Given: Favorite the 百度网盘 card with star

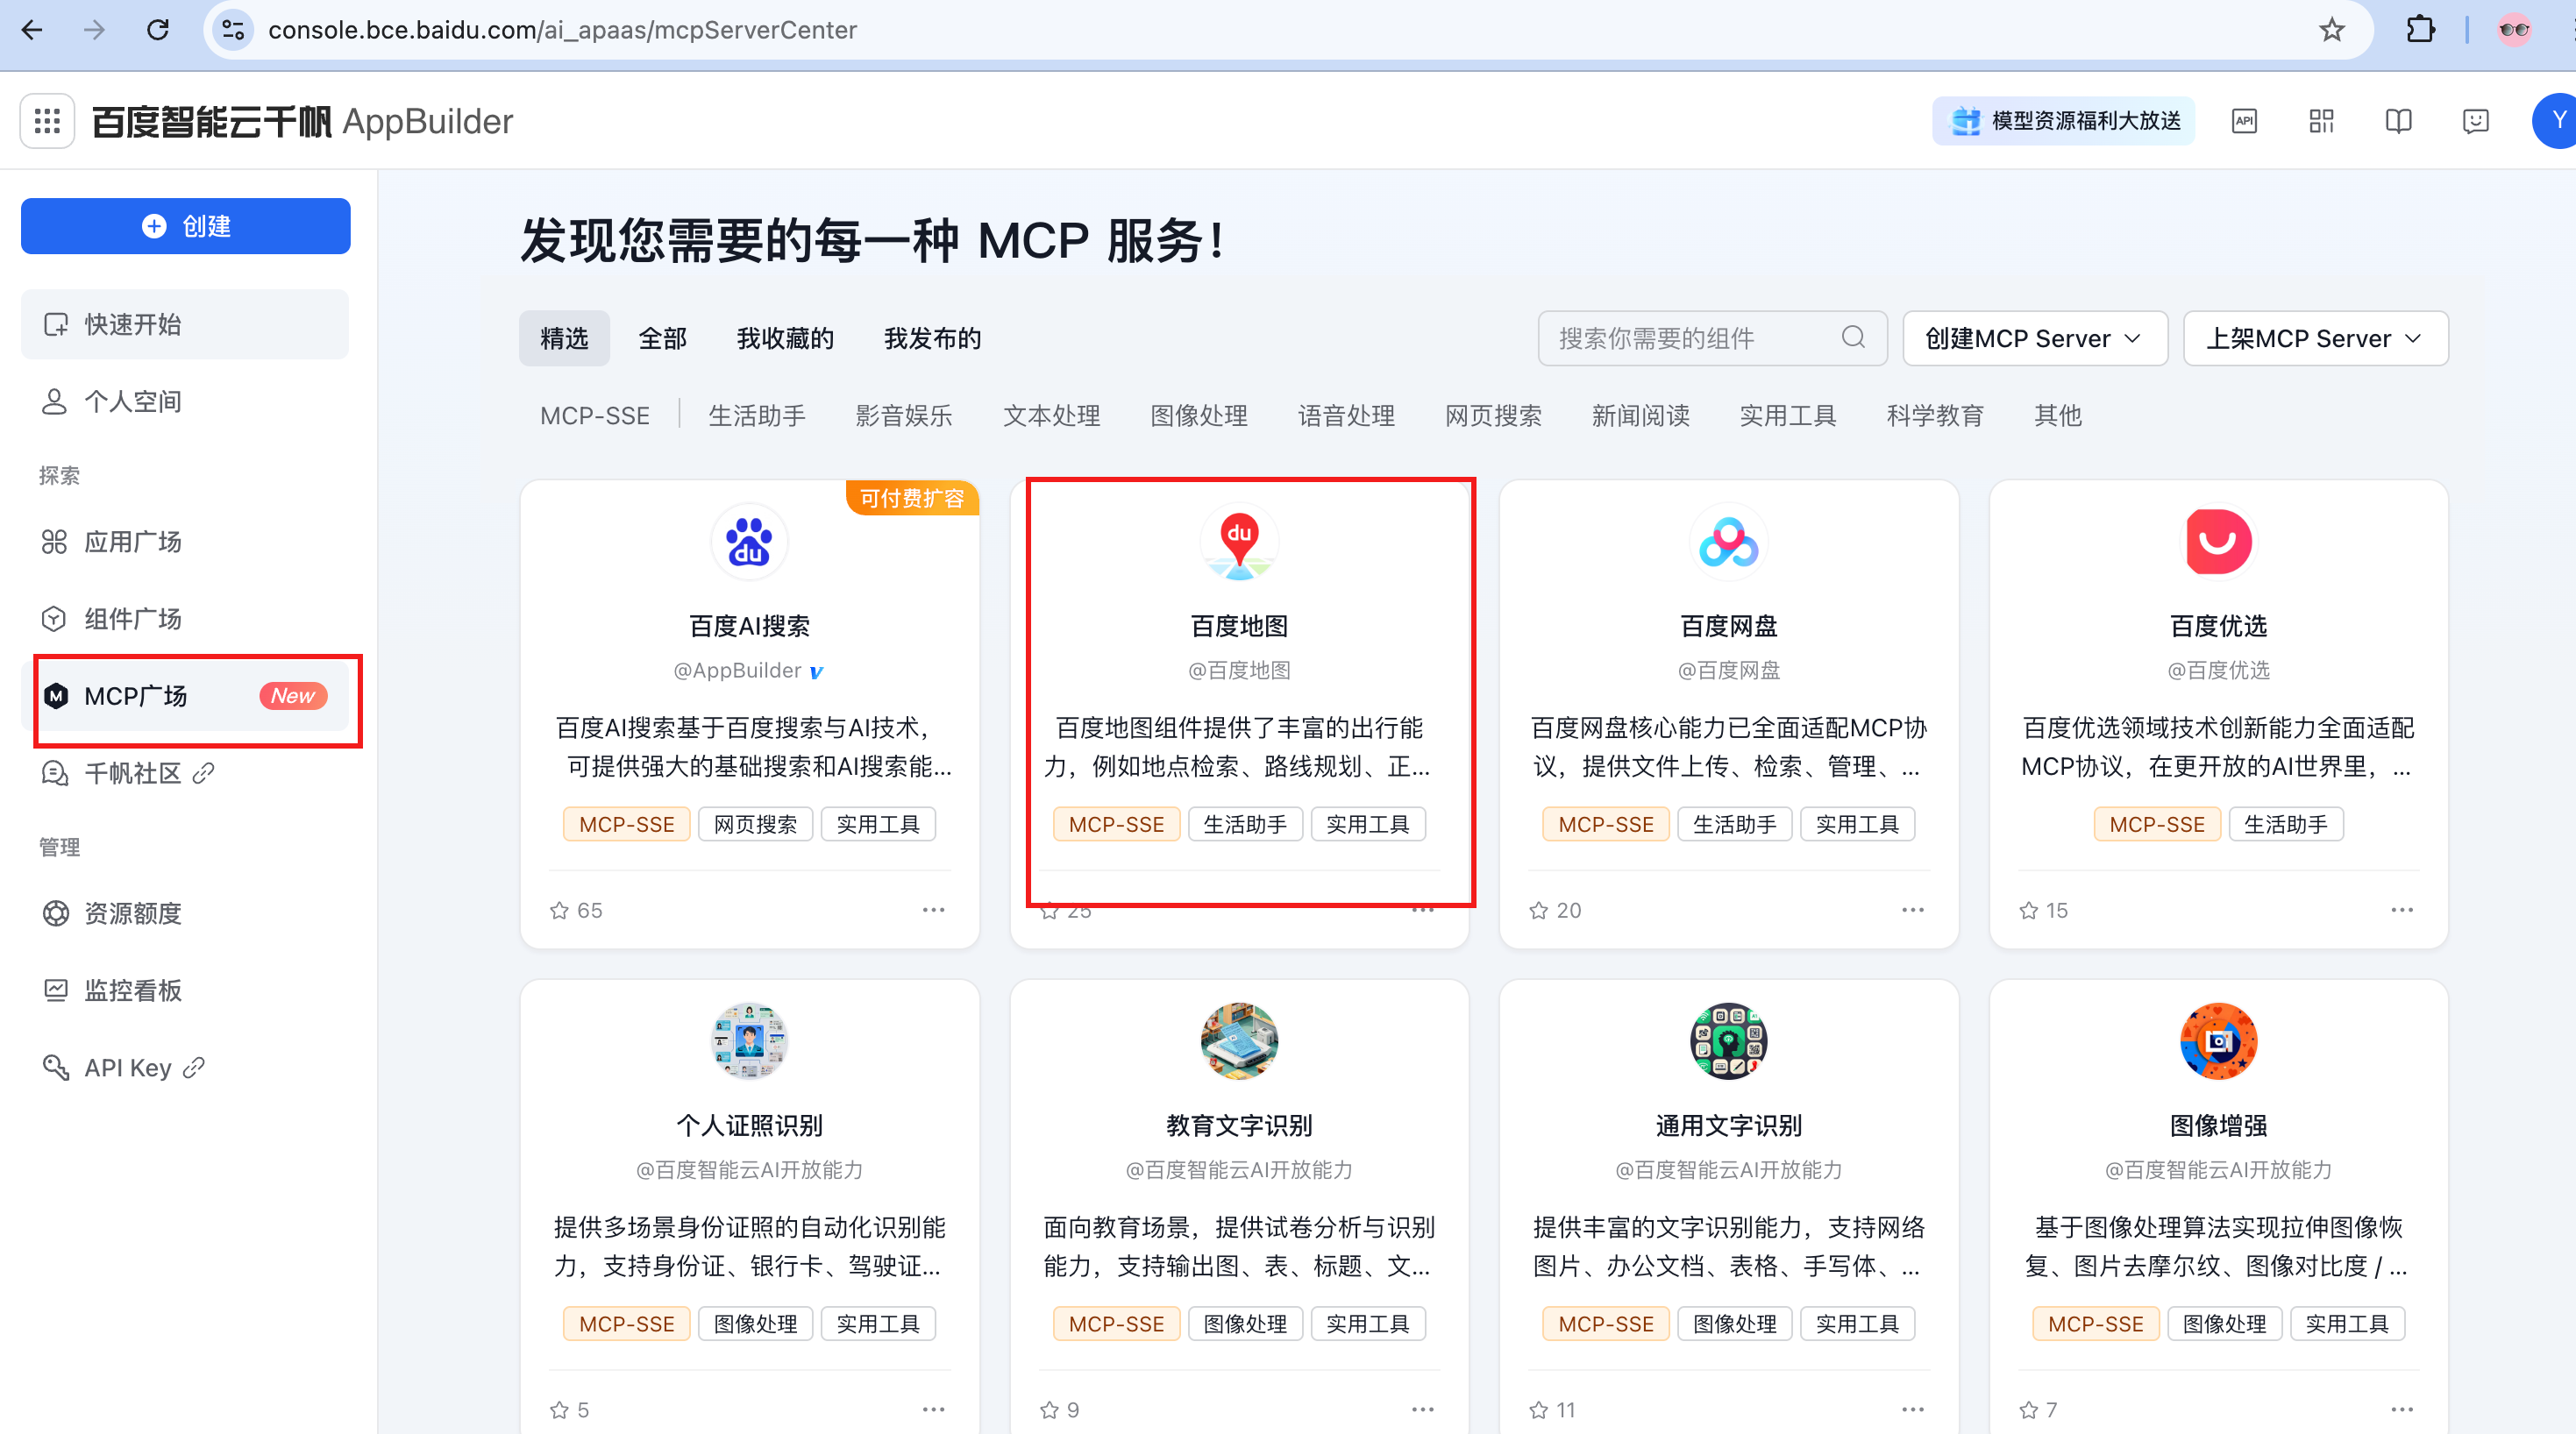Looking at the screenshot, I should [x=1538, y=910].
